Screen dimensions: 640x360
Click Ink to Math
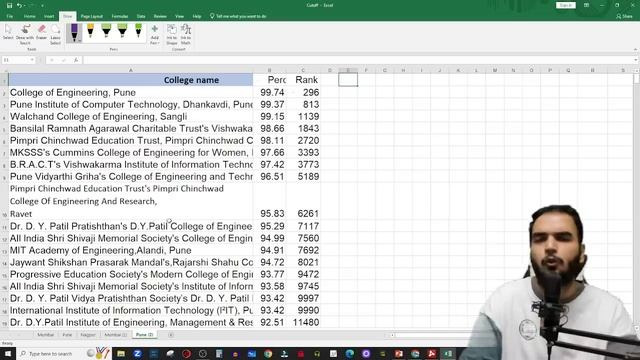[x=186, y=34]
